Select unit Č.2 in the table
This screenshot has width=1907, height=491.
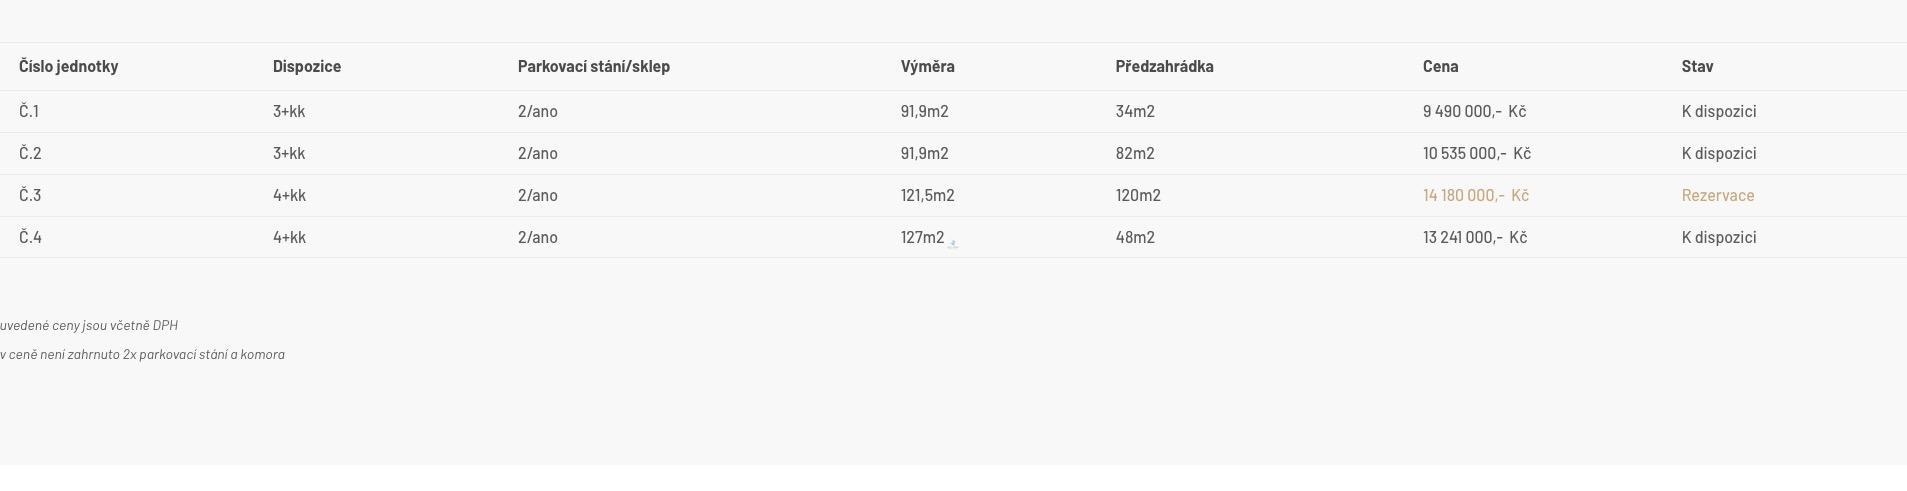click(x=30, y=153)
